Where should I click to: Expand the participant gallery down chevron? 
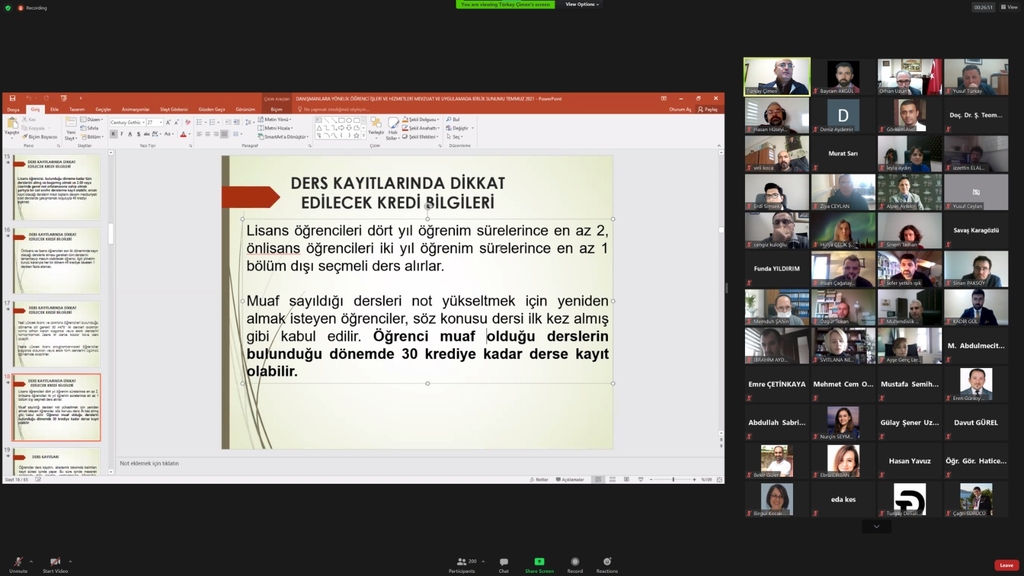pyautogui.click(x=876, y=526)
